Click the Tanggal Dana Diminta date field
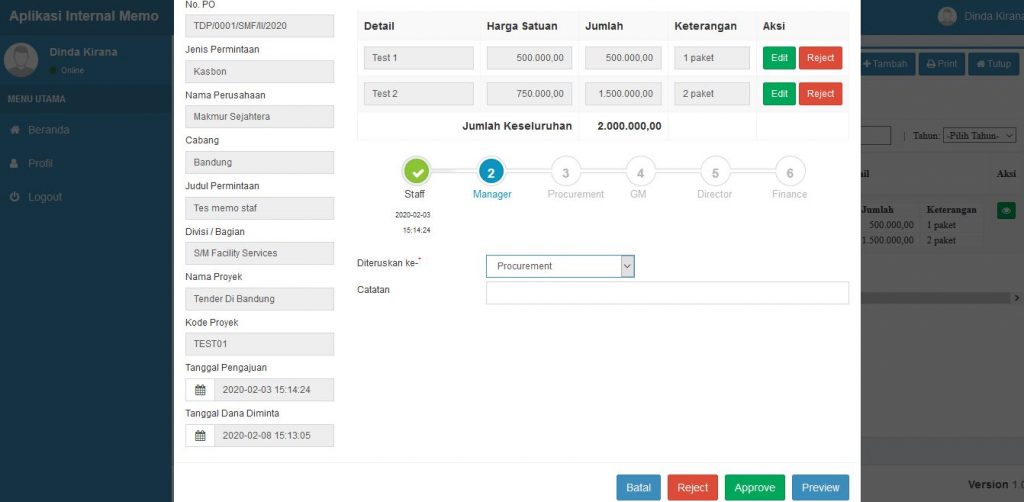Viewport: 1024px width, 502px height. [x=274, y=435]
